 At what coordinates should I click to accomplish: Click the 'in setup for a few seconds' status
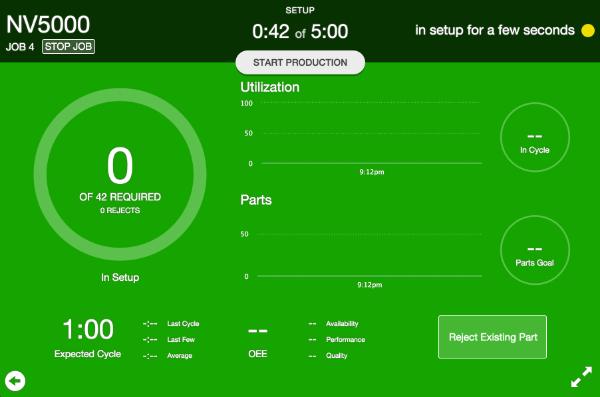tap(495, 30)
